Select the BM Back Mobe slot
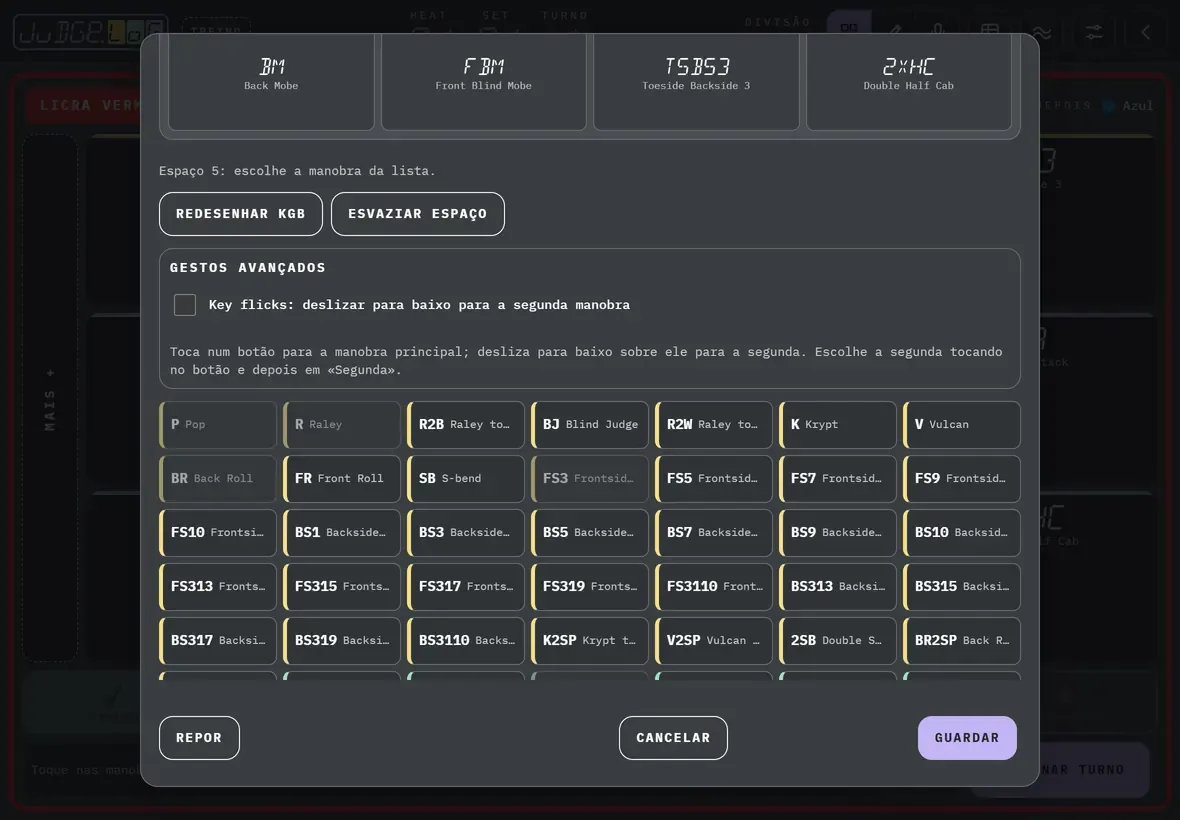Image resolution: width=1180 pixels, height=820 pixels. coord(271,82)
